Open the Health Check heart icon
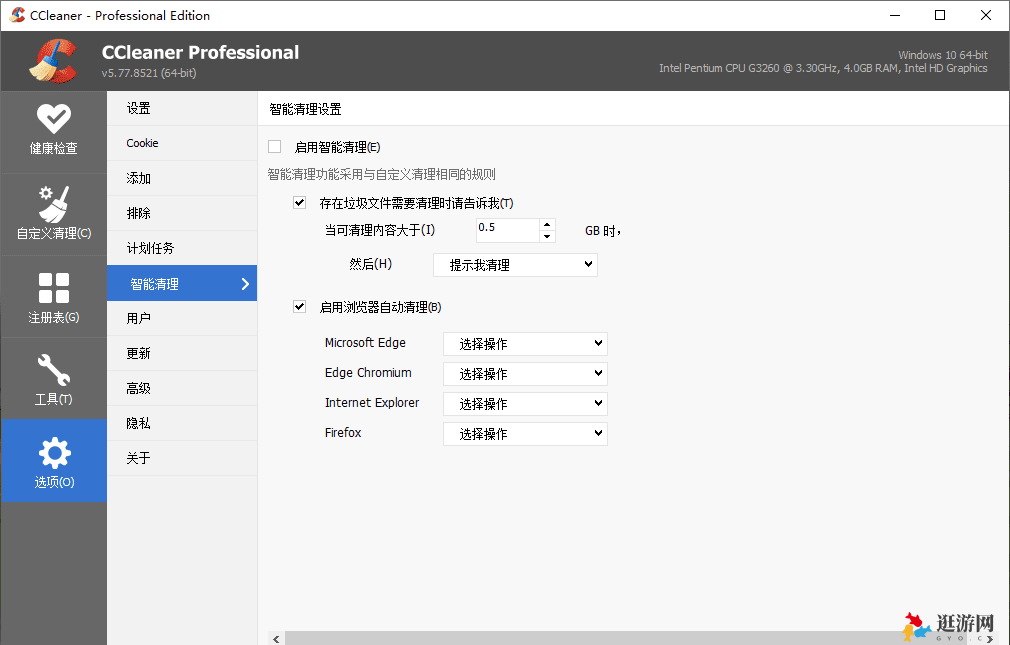The height and width of the screenshot is (645, 1010). click(x=53, y=119)
